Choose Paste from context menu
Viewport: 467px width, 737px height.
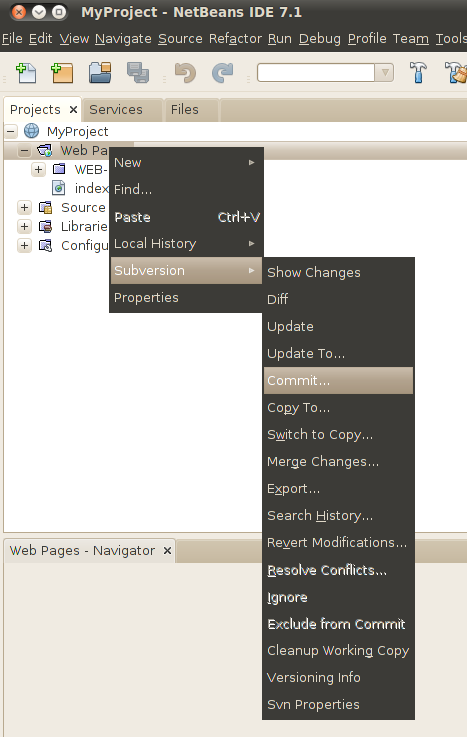click(186, 217)
